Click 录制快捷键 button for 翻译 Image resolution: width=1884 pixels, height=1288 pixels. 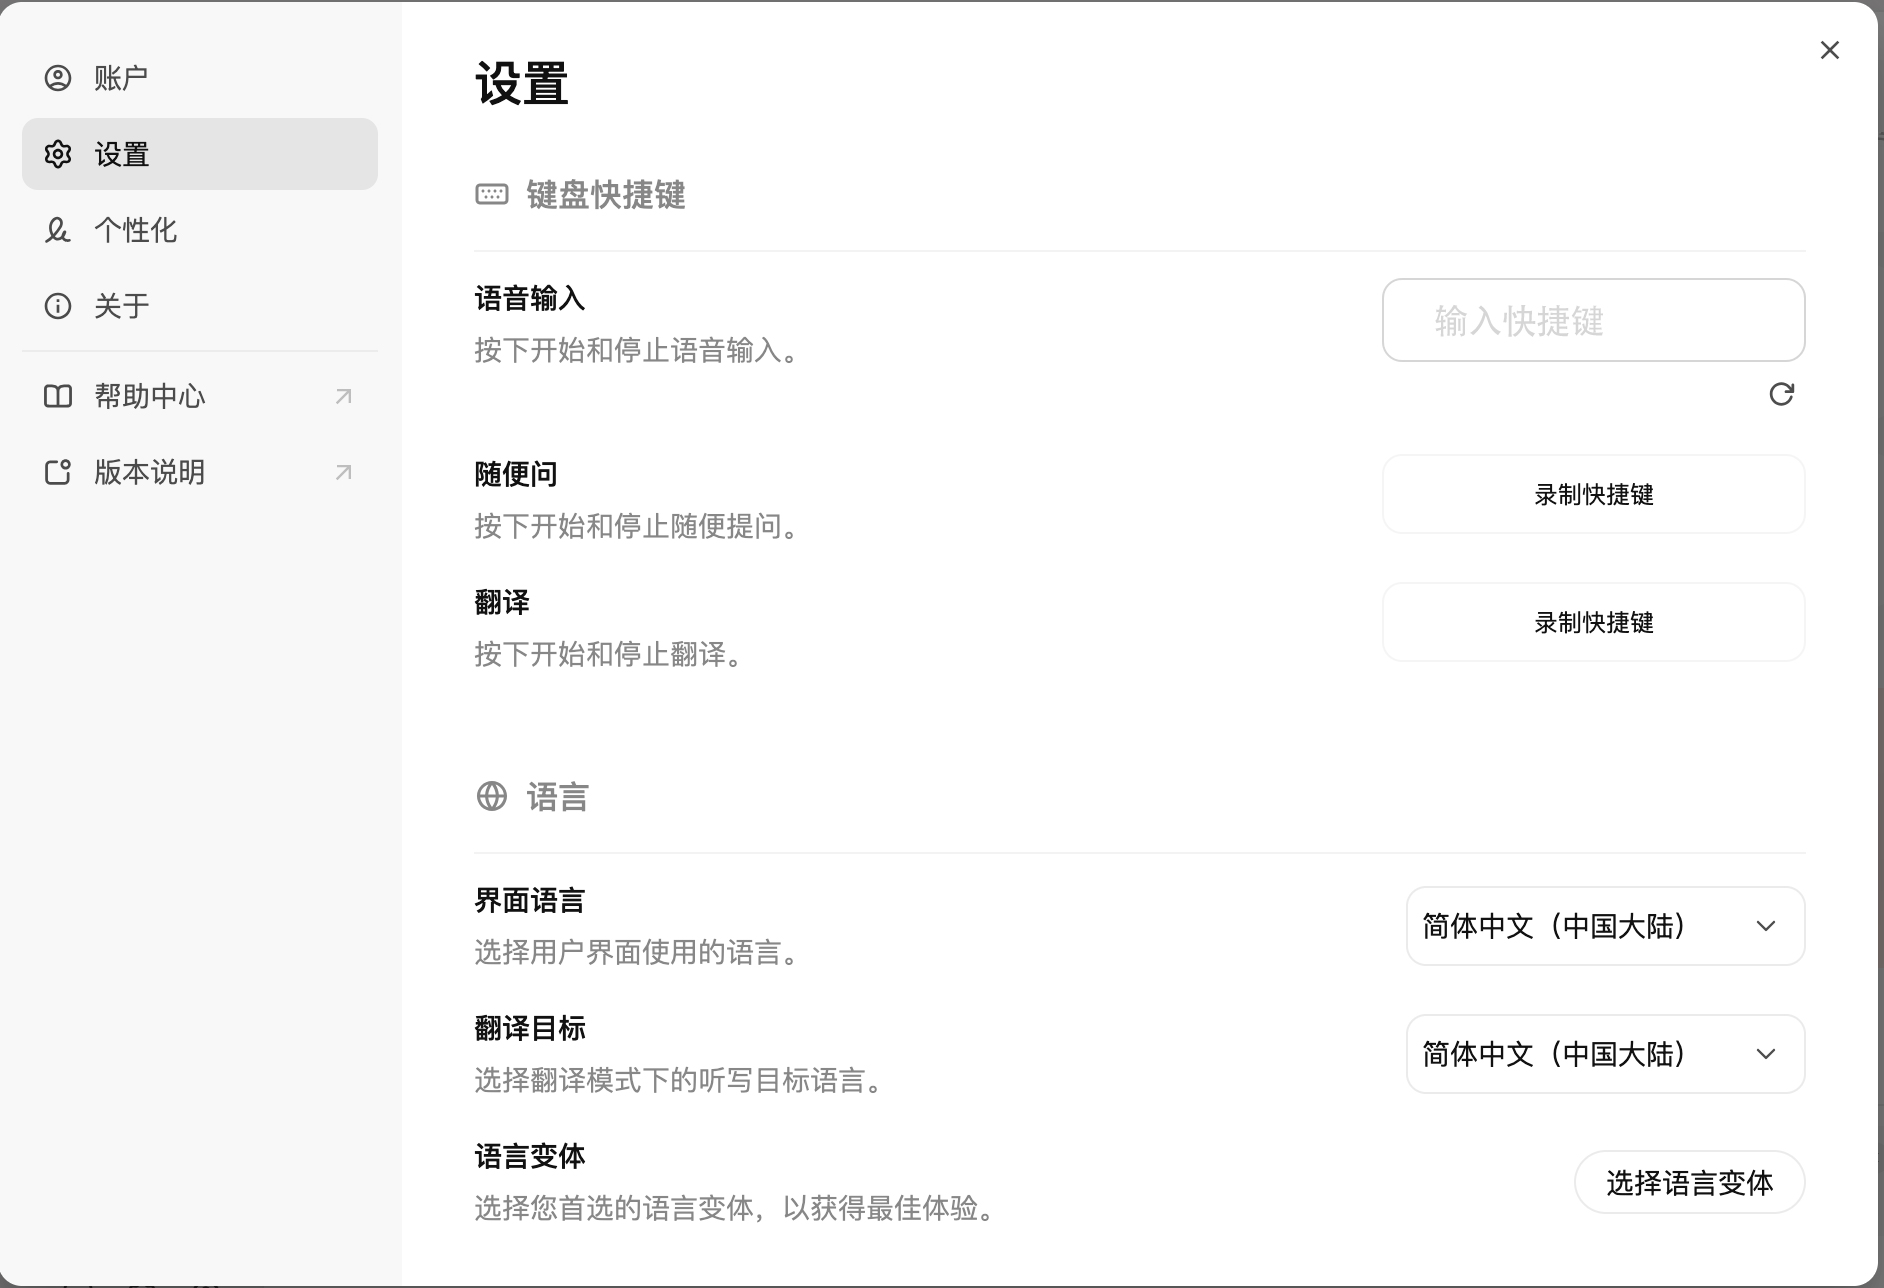click(1593, 622)
